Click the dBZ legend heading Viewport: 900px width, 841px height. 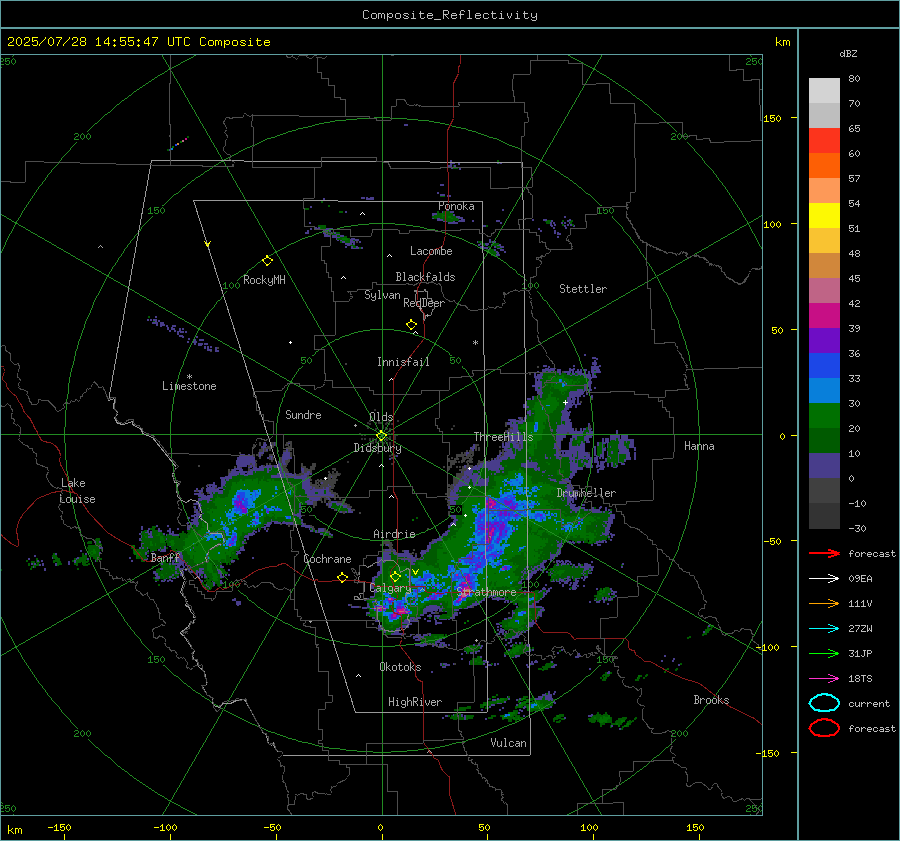pos(848,54)
